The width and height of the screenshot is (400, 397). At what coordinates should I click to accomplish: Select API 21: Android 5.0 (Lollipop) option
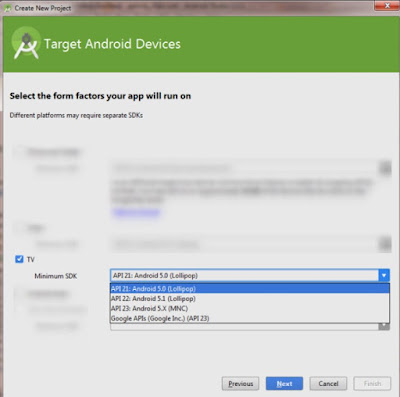pyautogui.click(x=250, y=289)
